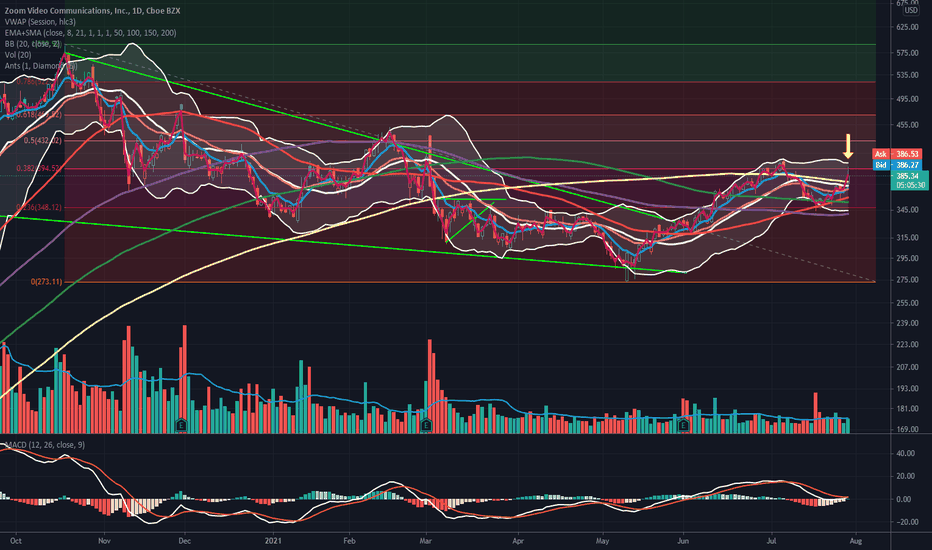
Task: Click 495.00 on the price axis
Action: tap(908, 99)
